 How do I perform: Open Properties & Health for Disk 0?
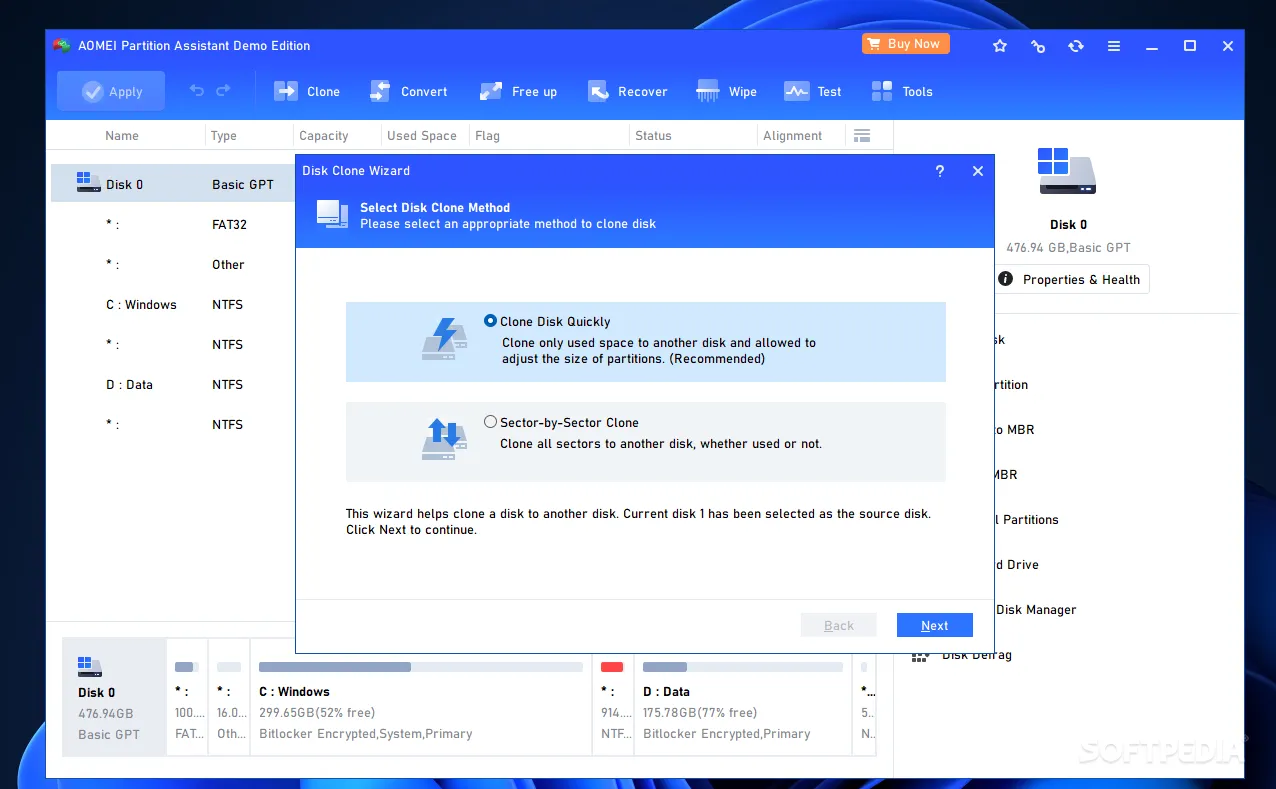1071,280
